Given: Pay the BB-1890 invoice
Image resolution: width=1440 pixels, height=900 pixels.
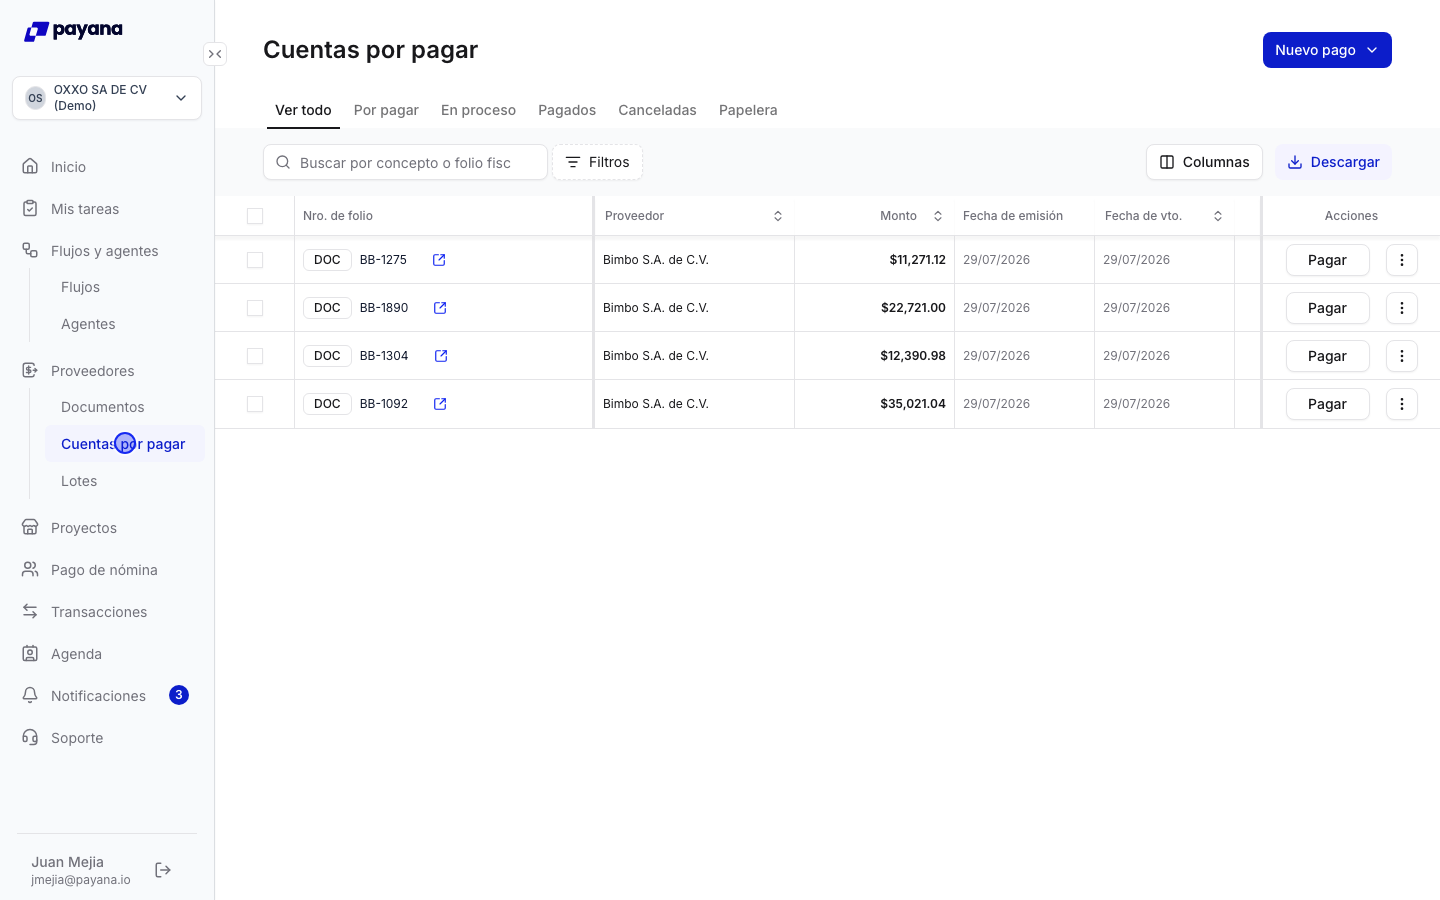Looking at the screenshot, I should tap(1327, 308).
